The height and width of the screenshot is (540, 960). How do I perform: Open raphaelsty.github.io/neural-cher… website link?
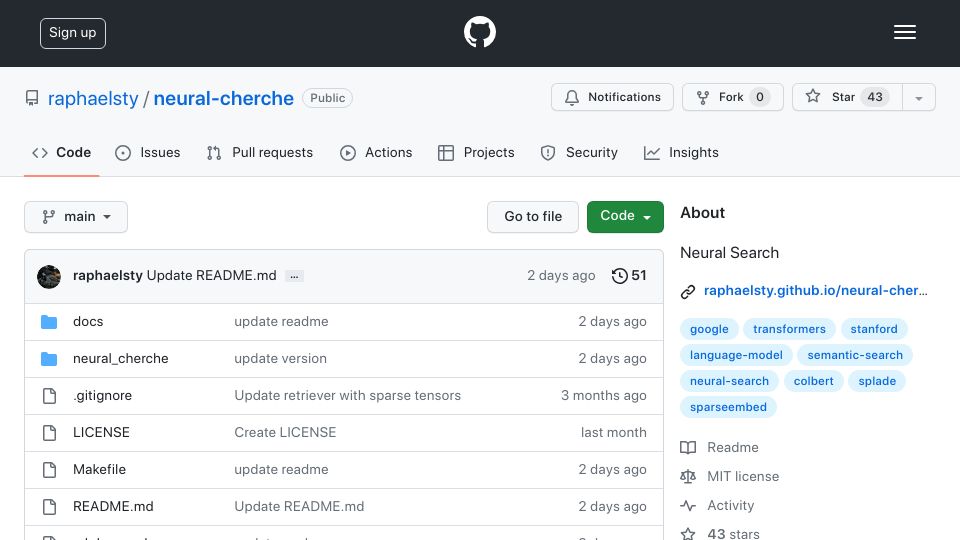[816, 291]
